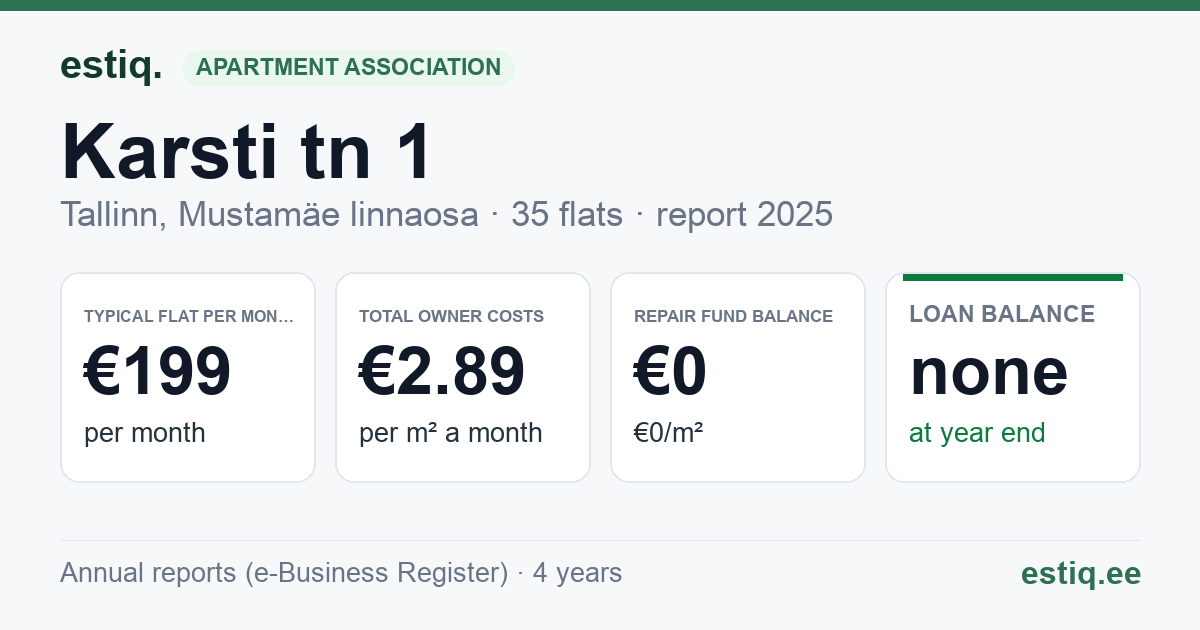1200x630 pixels.
Task: Click the 'at year end' caption
Action: tap(977, 433)
